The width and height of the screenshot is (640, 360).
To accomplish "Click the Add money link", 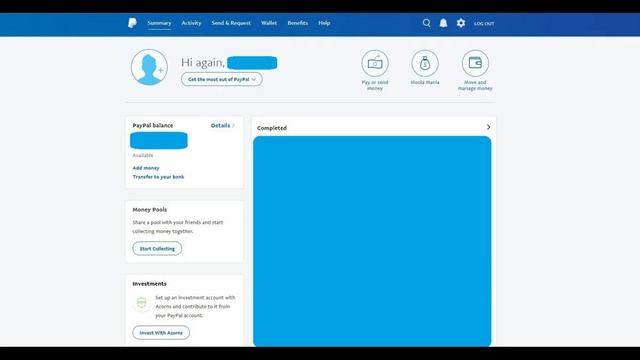I will point(146,168).
